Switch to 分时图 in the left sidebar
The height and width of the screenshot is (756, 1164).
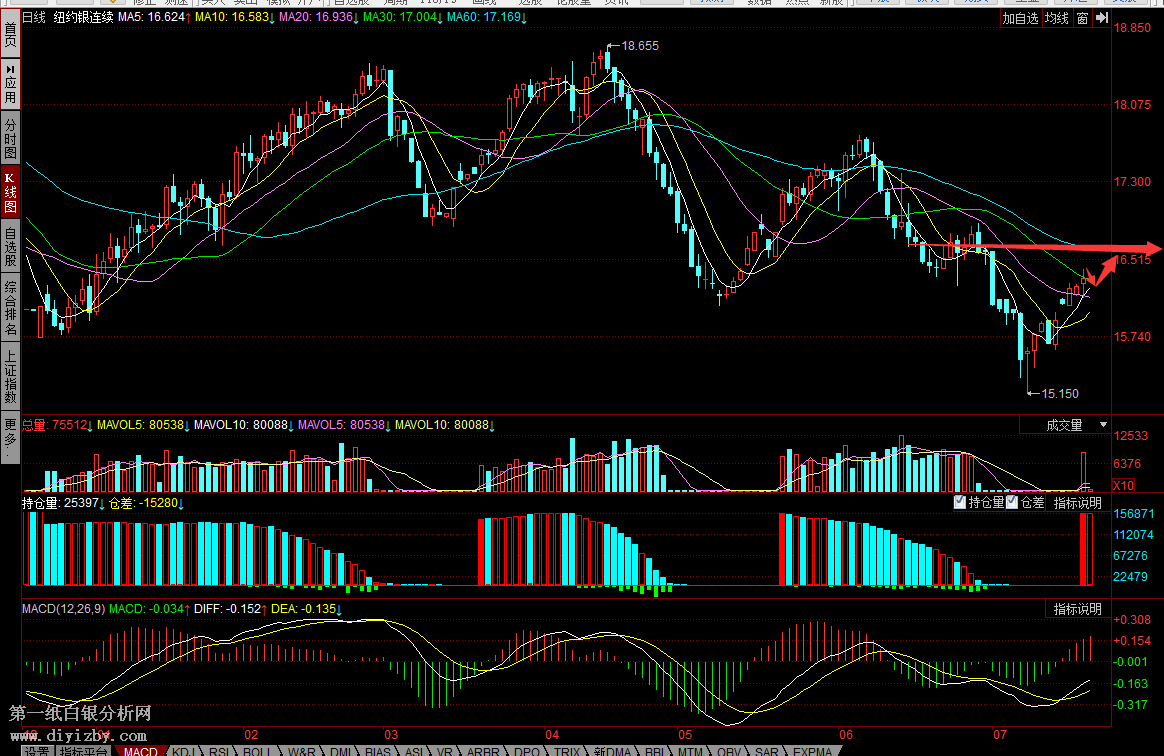pos(10,138)
